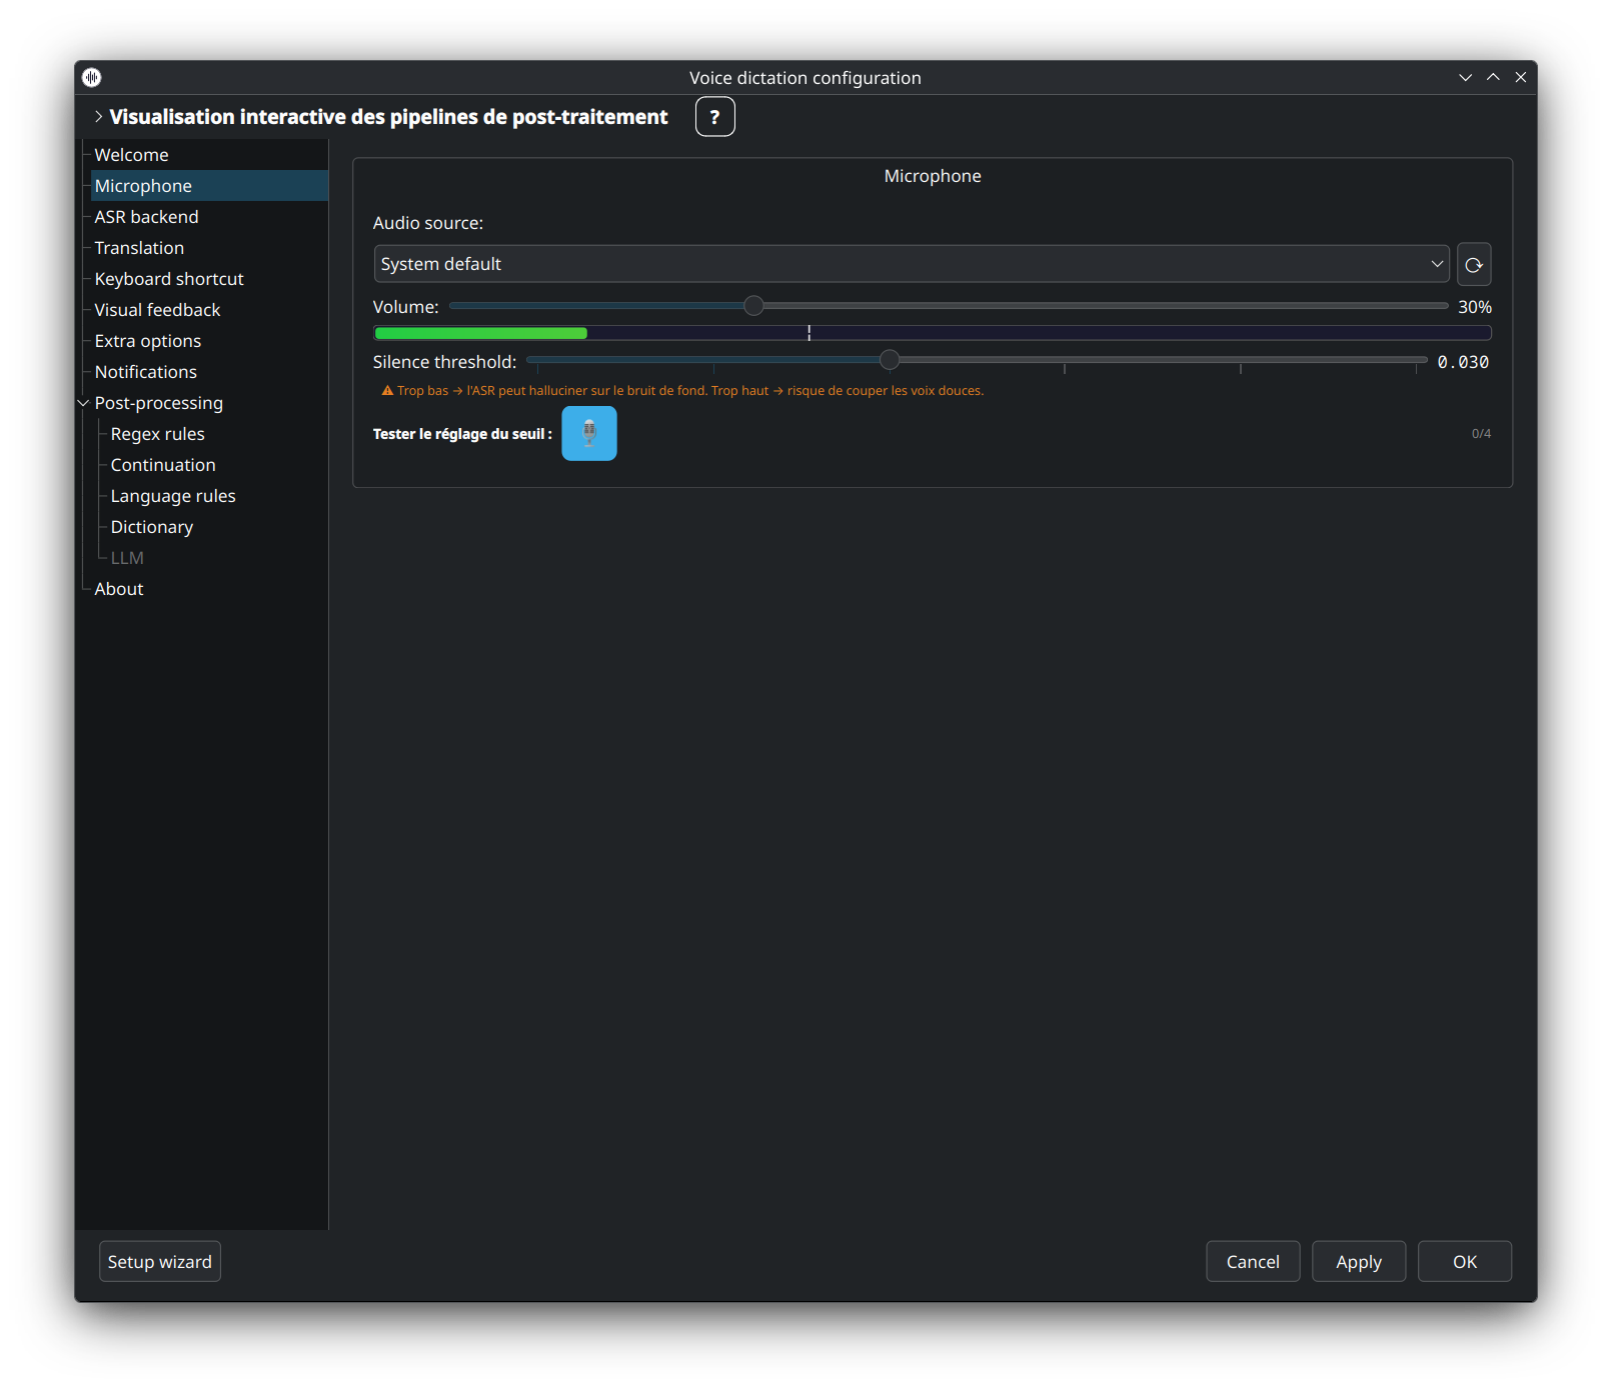Open the About page

[119, 589]
